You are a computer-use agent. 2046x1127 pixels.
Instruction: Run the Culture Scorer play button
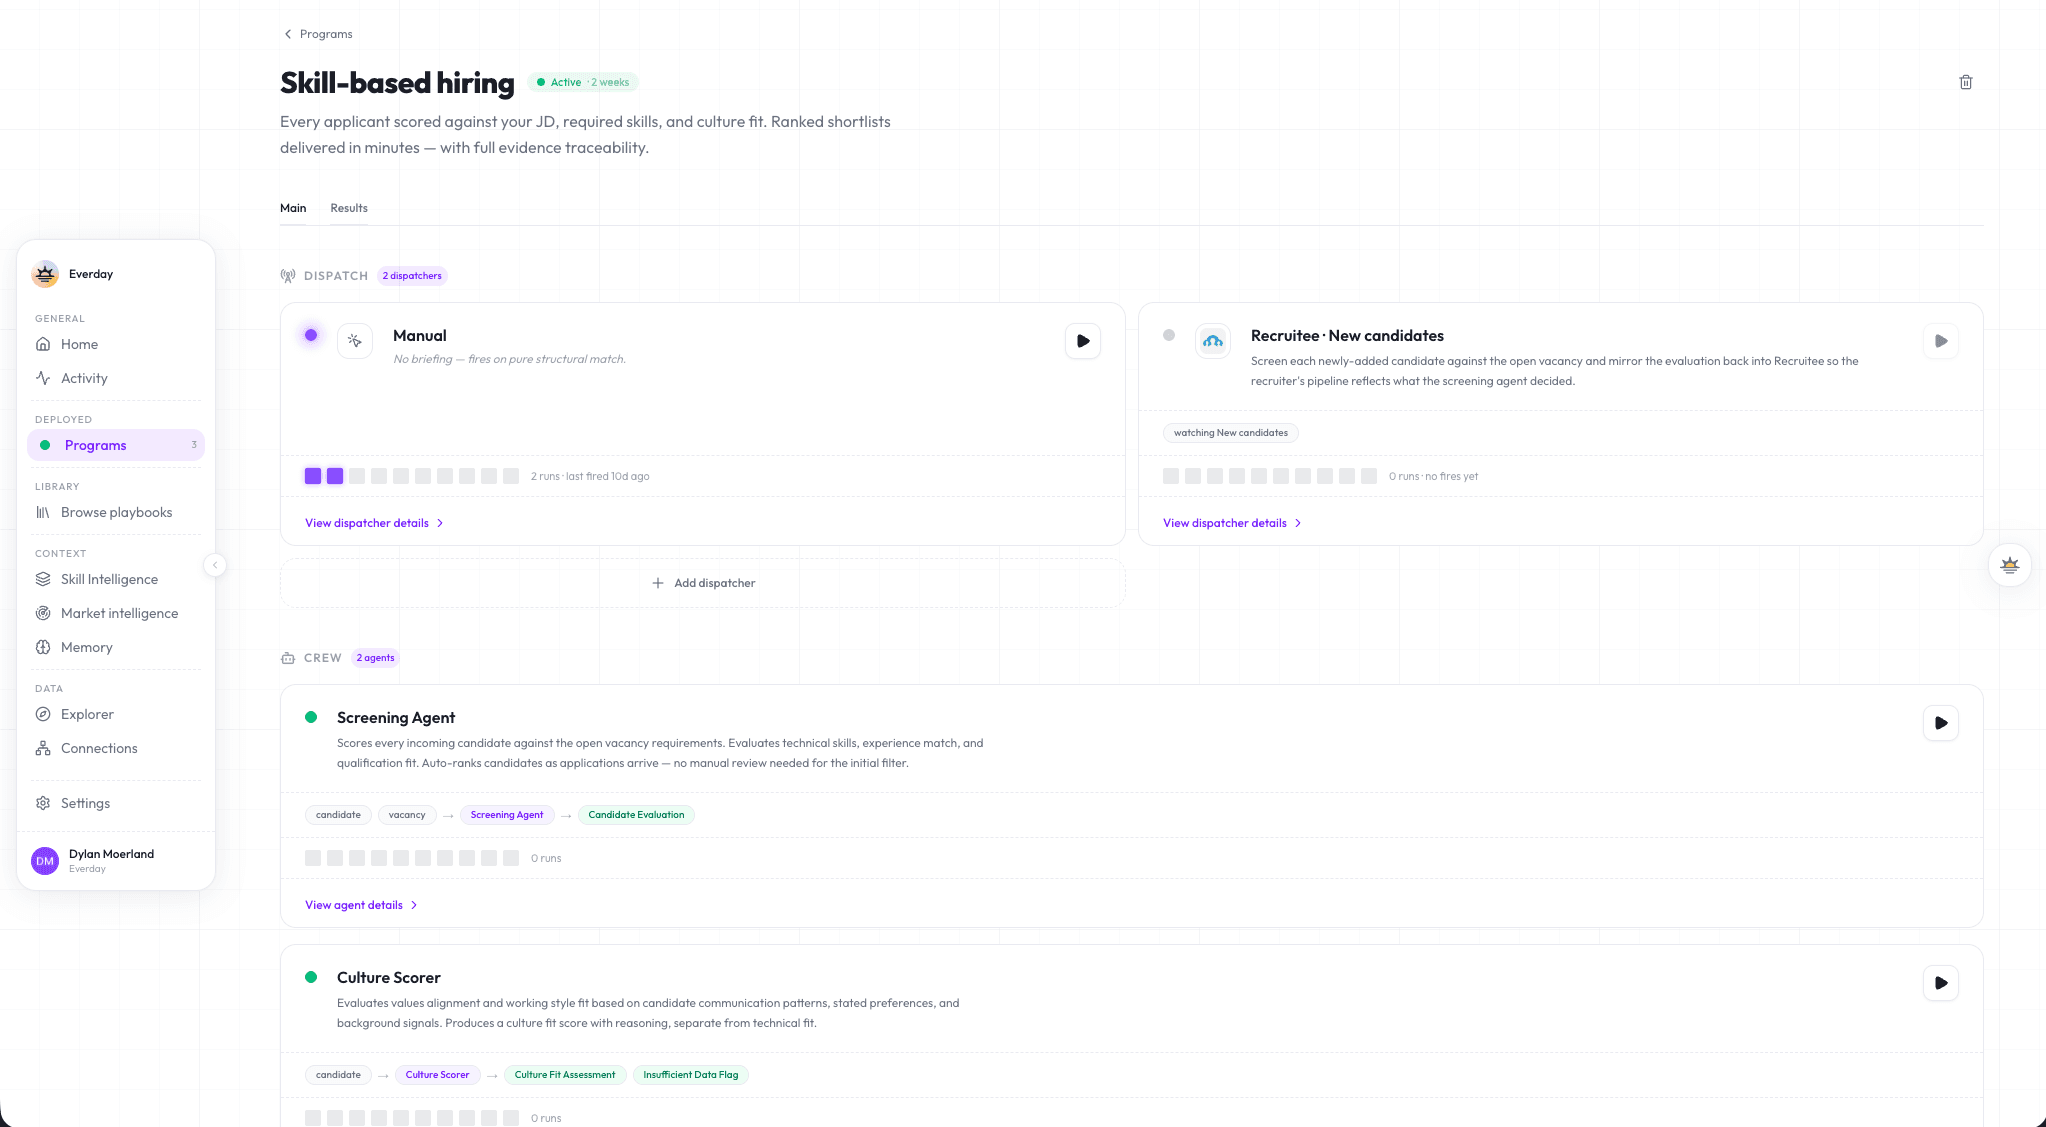[x=1941, y=983]
